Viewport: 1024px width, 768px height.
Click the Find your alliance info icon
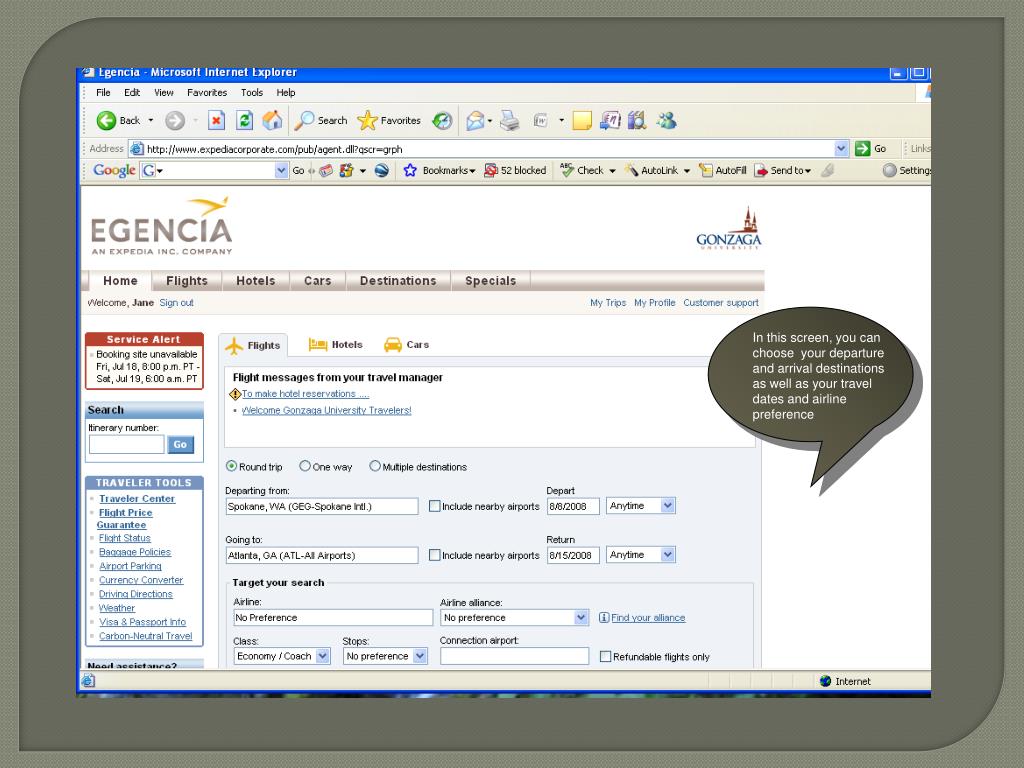tap(604, 617)
